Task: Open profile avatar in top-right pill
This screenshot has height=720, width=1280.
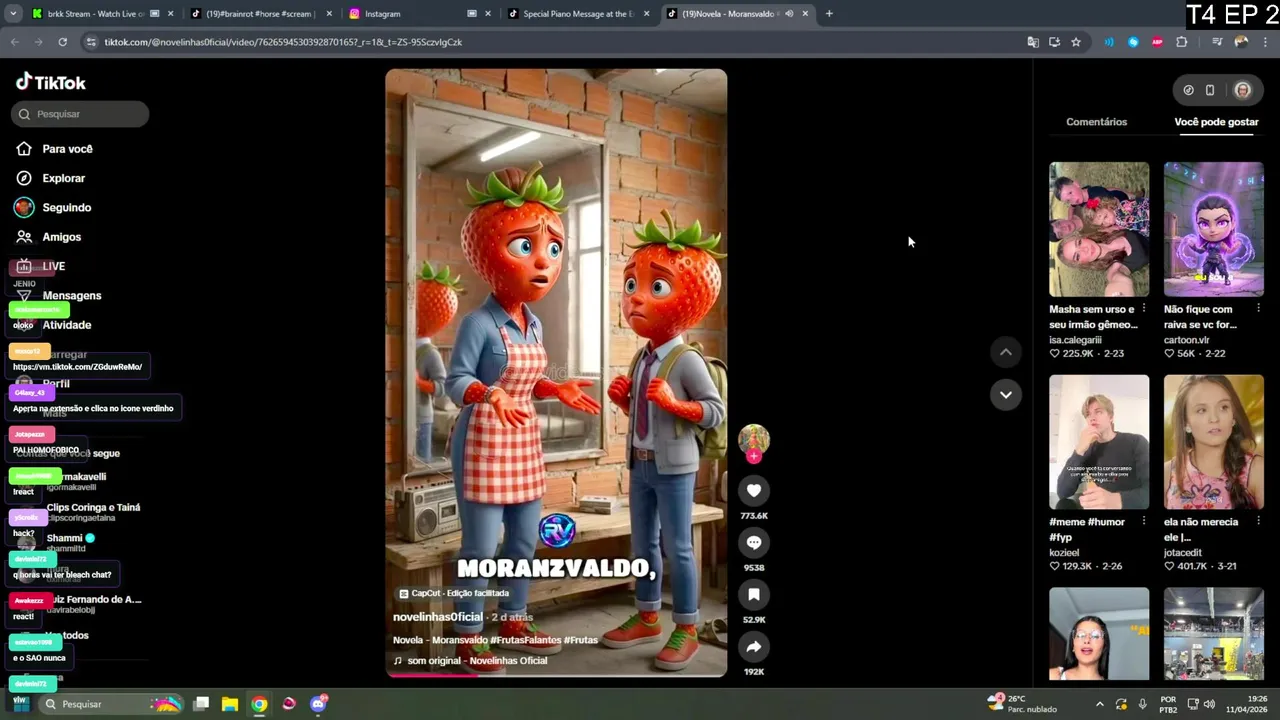Action: click(1242, 90)
